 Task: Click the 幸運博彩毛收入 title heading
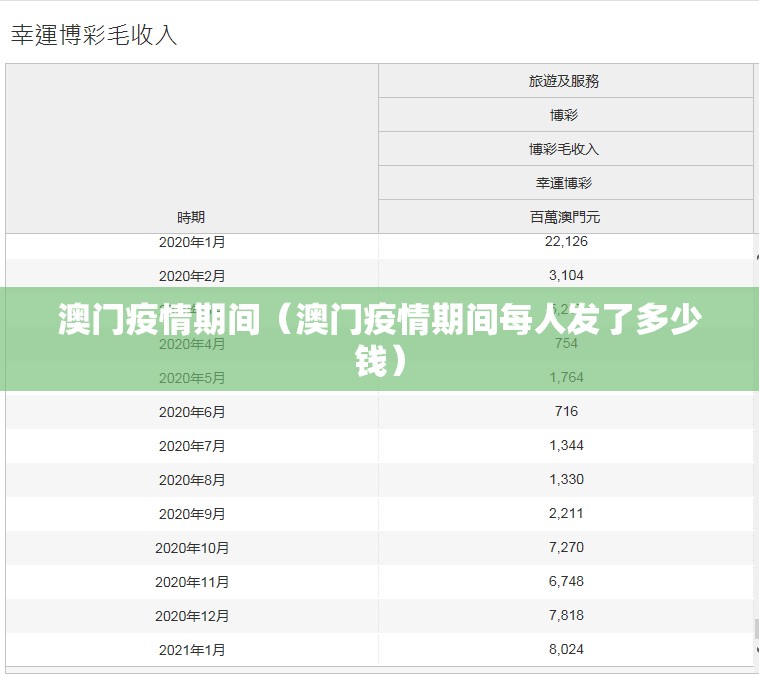(x=94, y=35)
